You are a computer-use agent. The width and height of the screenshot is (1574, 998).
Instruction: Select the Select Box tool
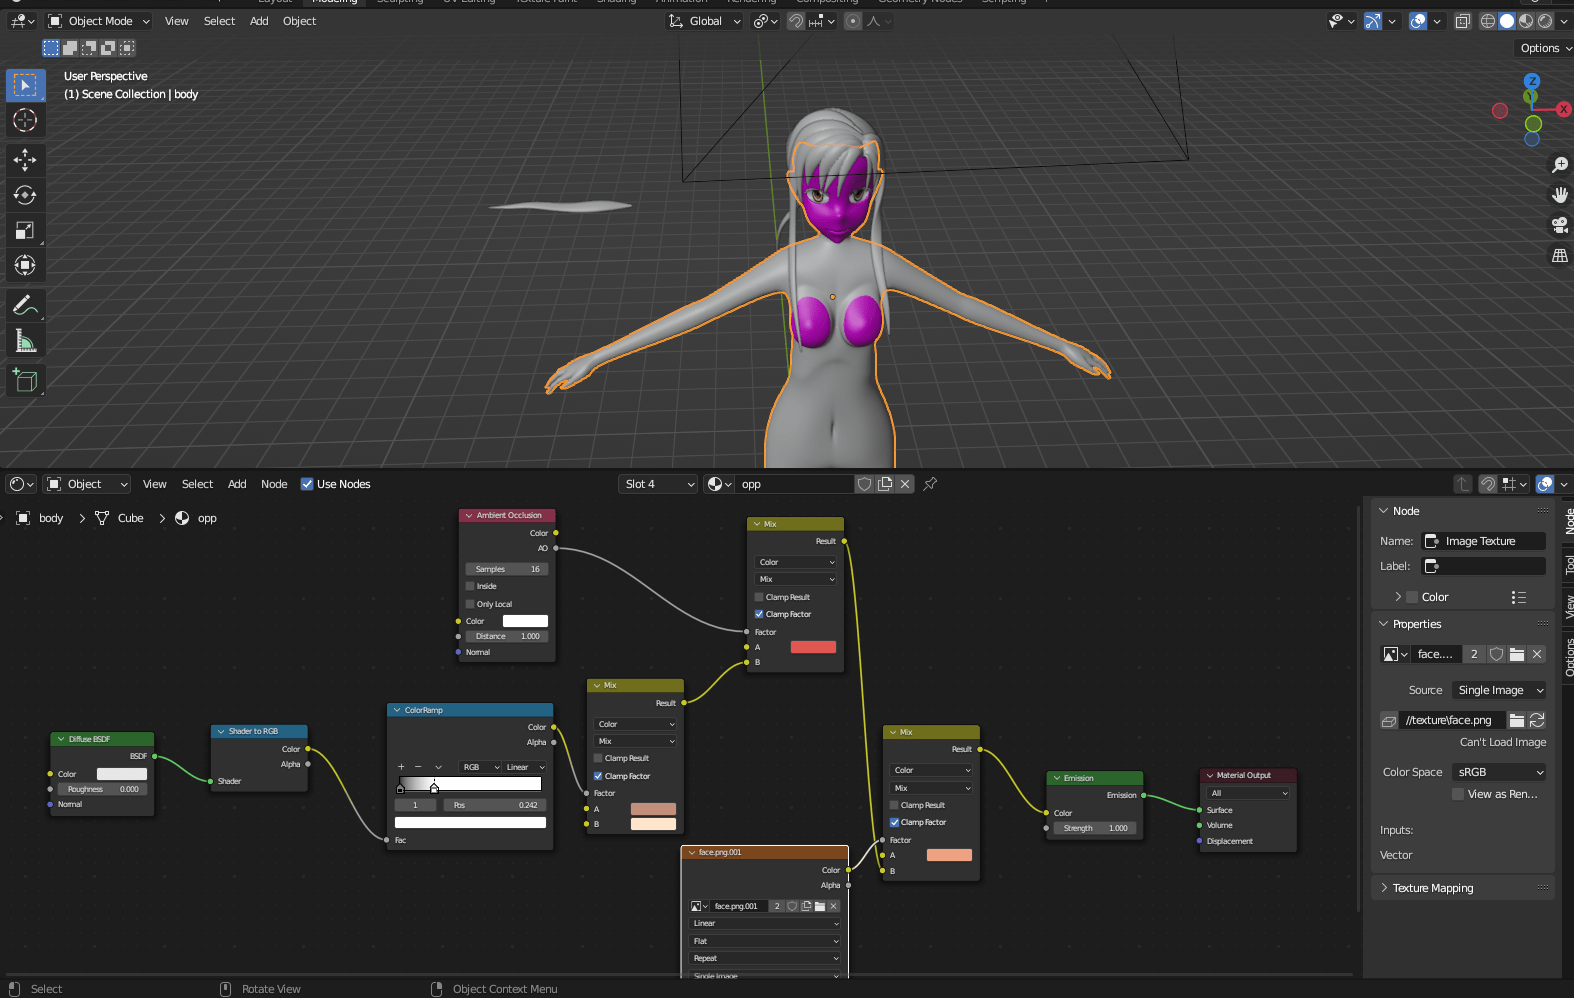pyautogui.click(x=25, y=85)
